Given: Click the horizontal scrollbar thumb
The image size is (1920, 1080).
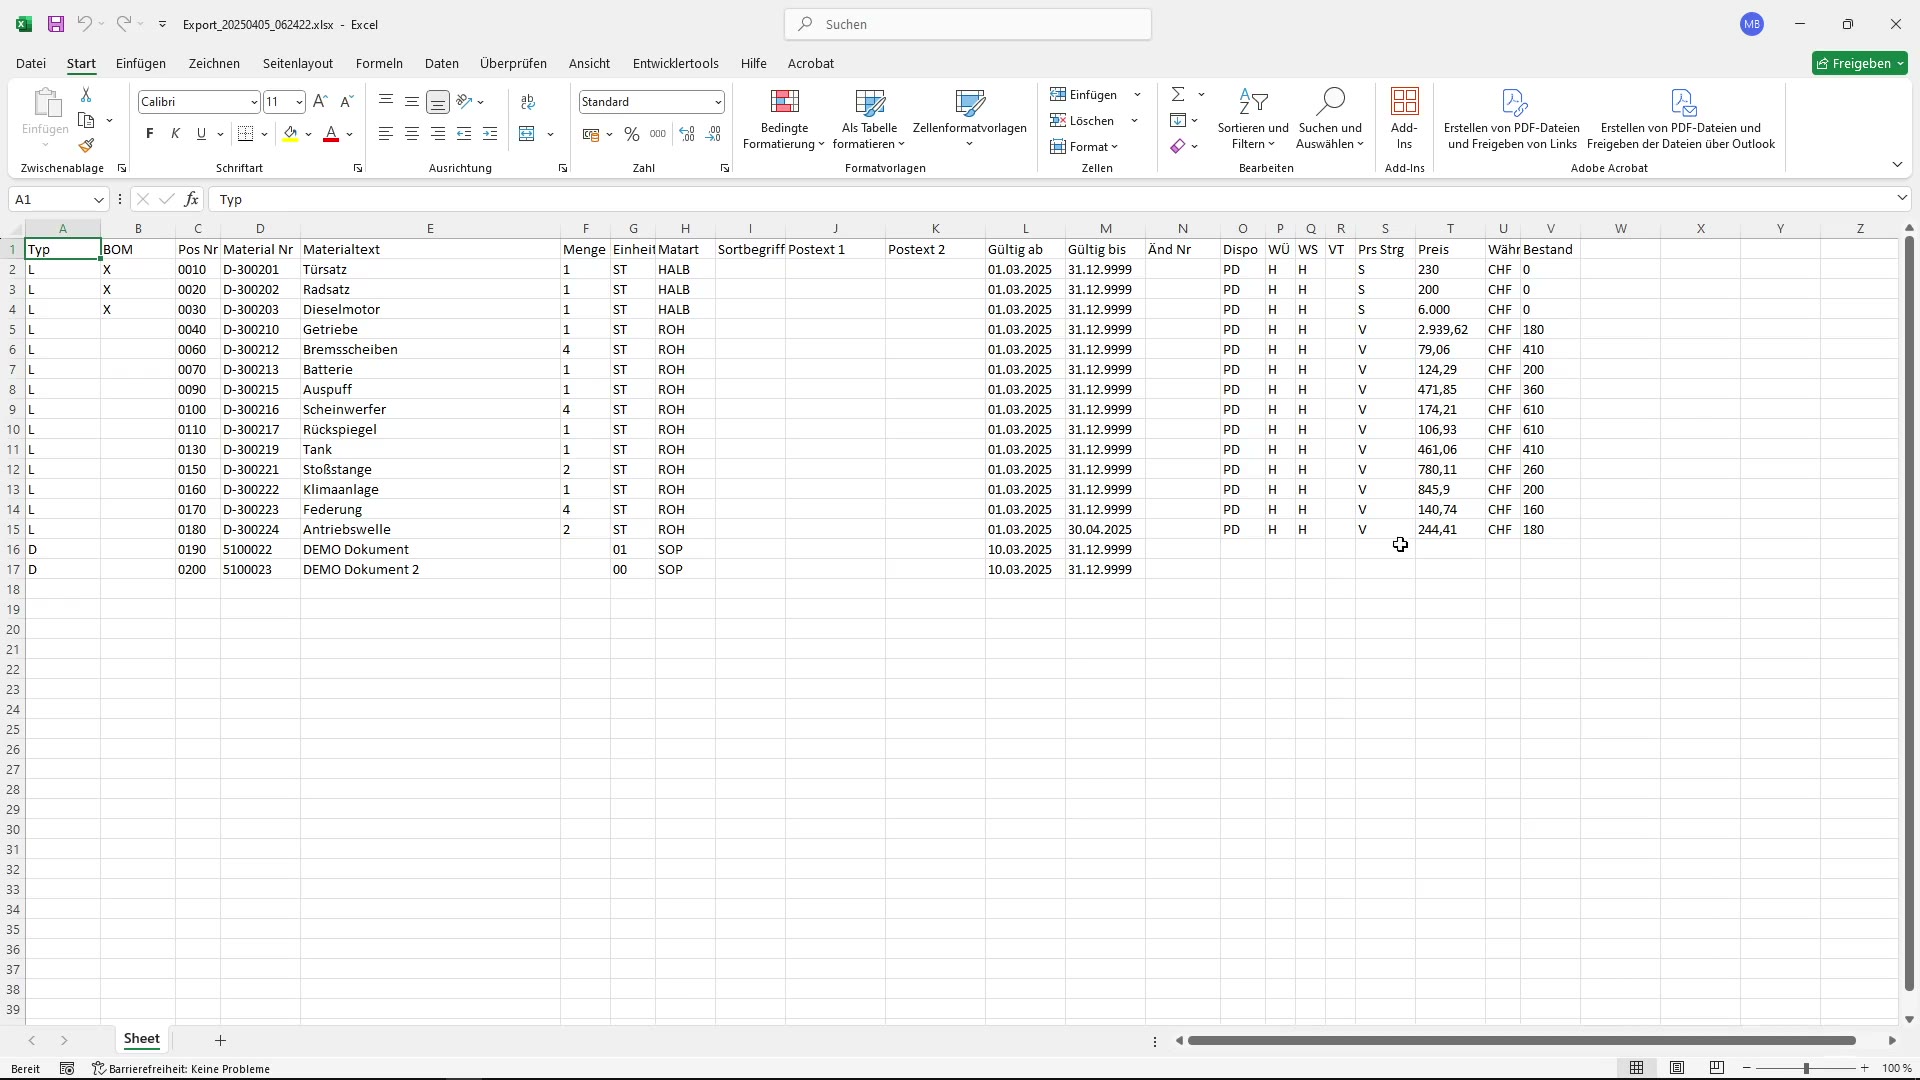Looking at the screenshot, I should coord(1521,1041).
